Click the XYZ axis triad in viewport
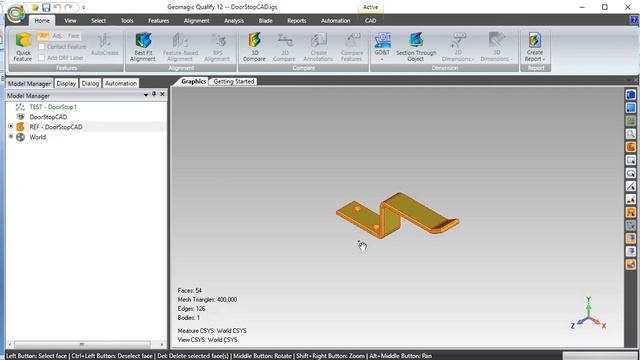The width and height of the screenshot is (640, 360). point(589,314)
